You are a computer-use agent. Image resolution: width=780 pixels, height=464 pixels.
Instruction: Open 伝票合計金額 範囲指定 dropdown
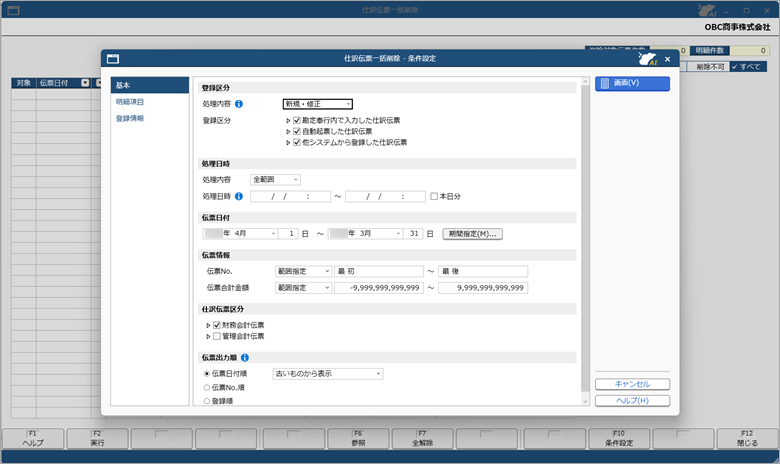(303, 287)
